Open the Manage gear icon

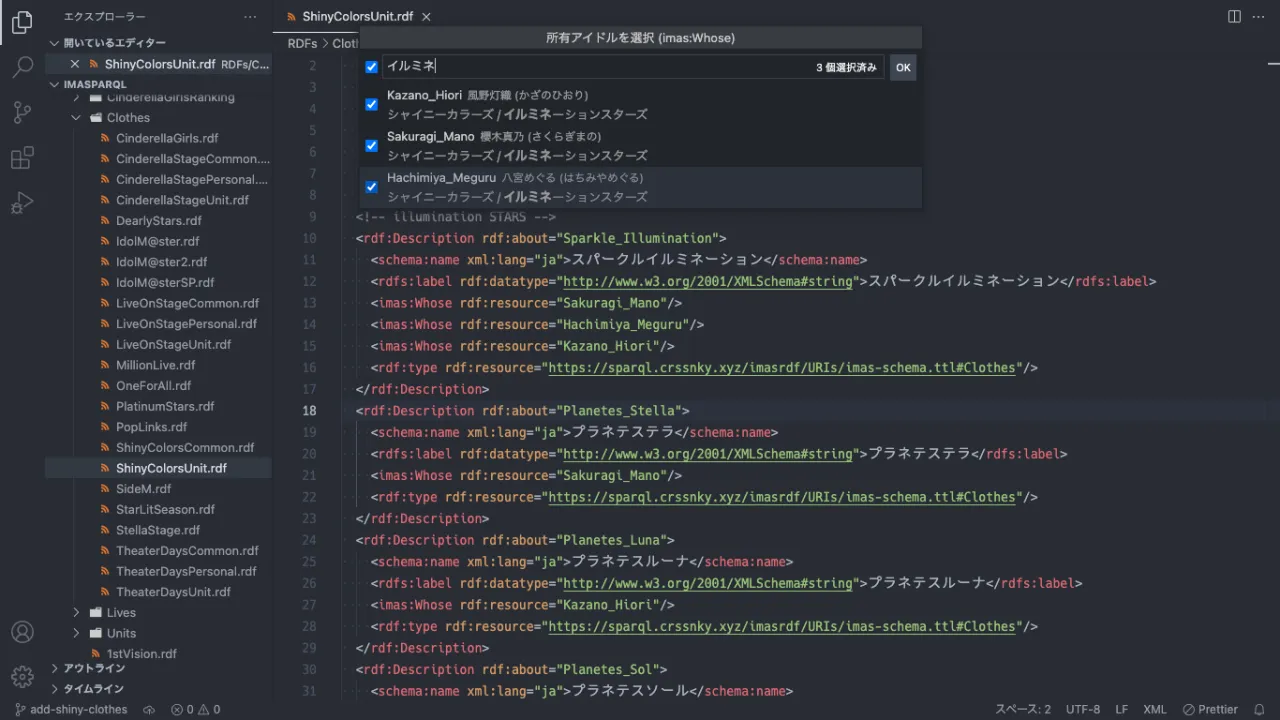click(x=22, y=677)
